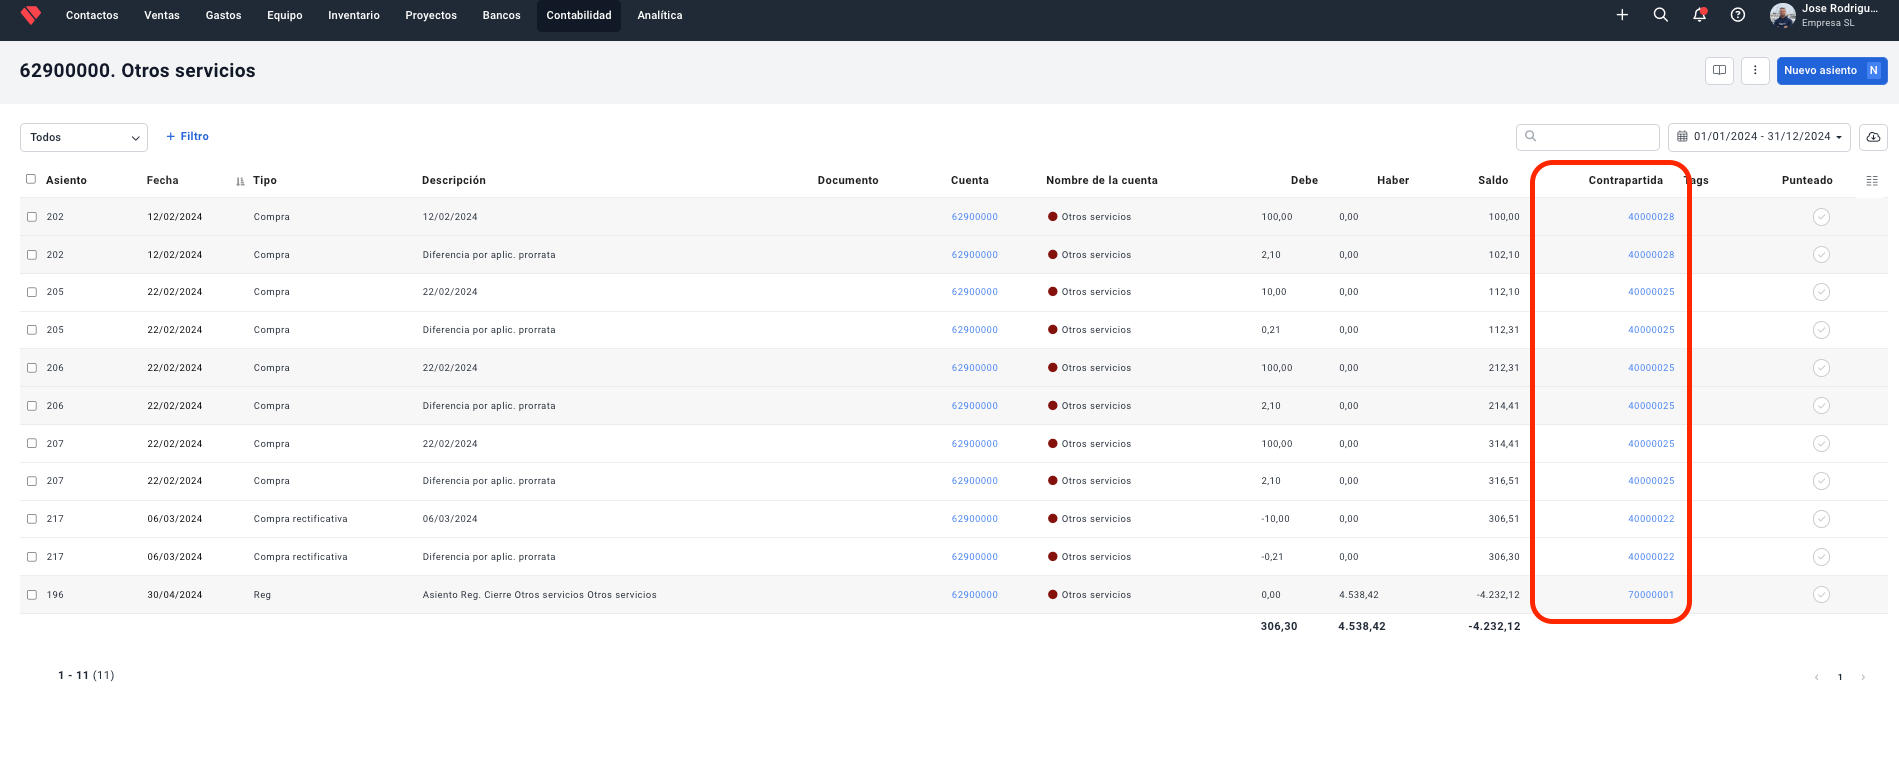
Task: Open Contactos menu
Action: (92, 15)
